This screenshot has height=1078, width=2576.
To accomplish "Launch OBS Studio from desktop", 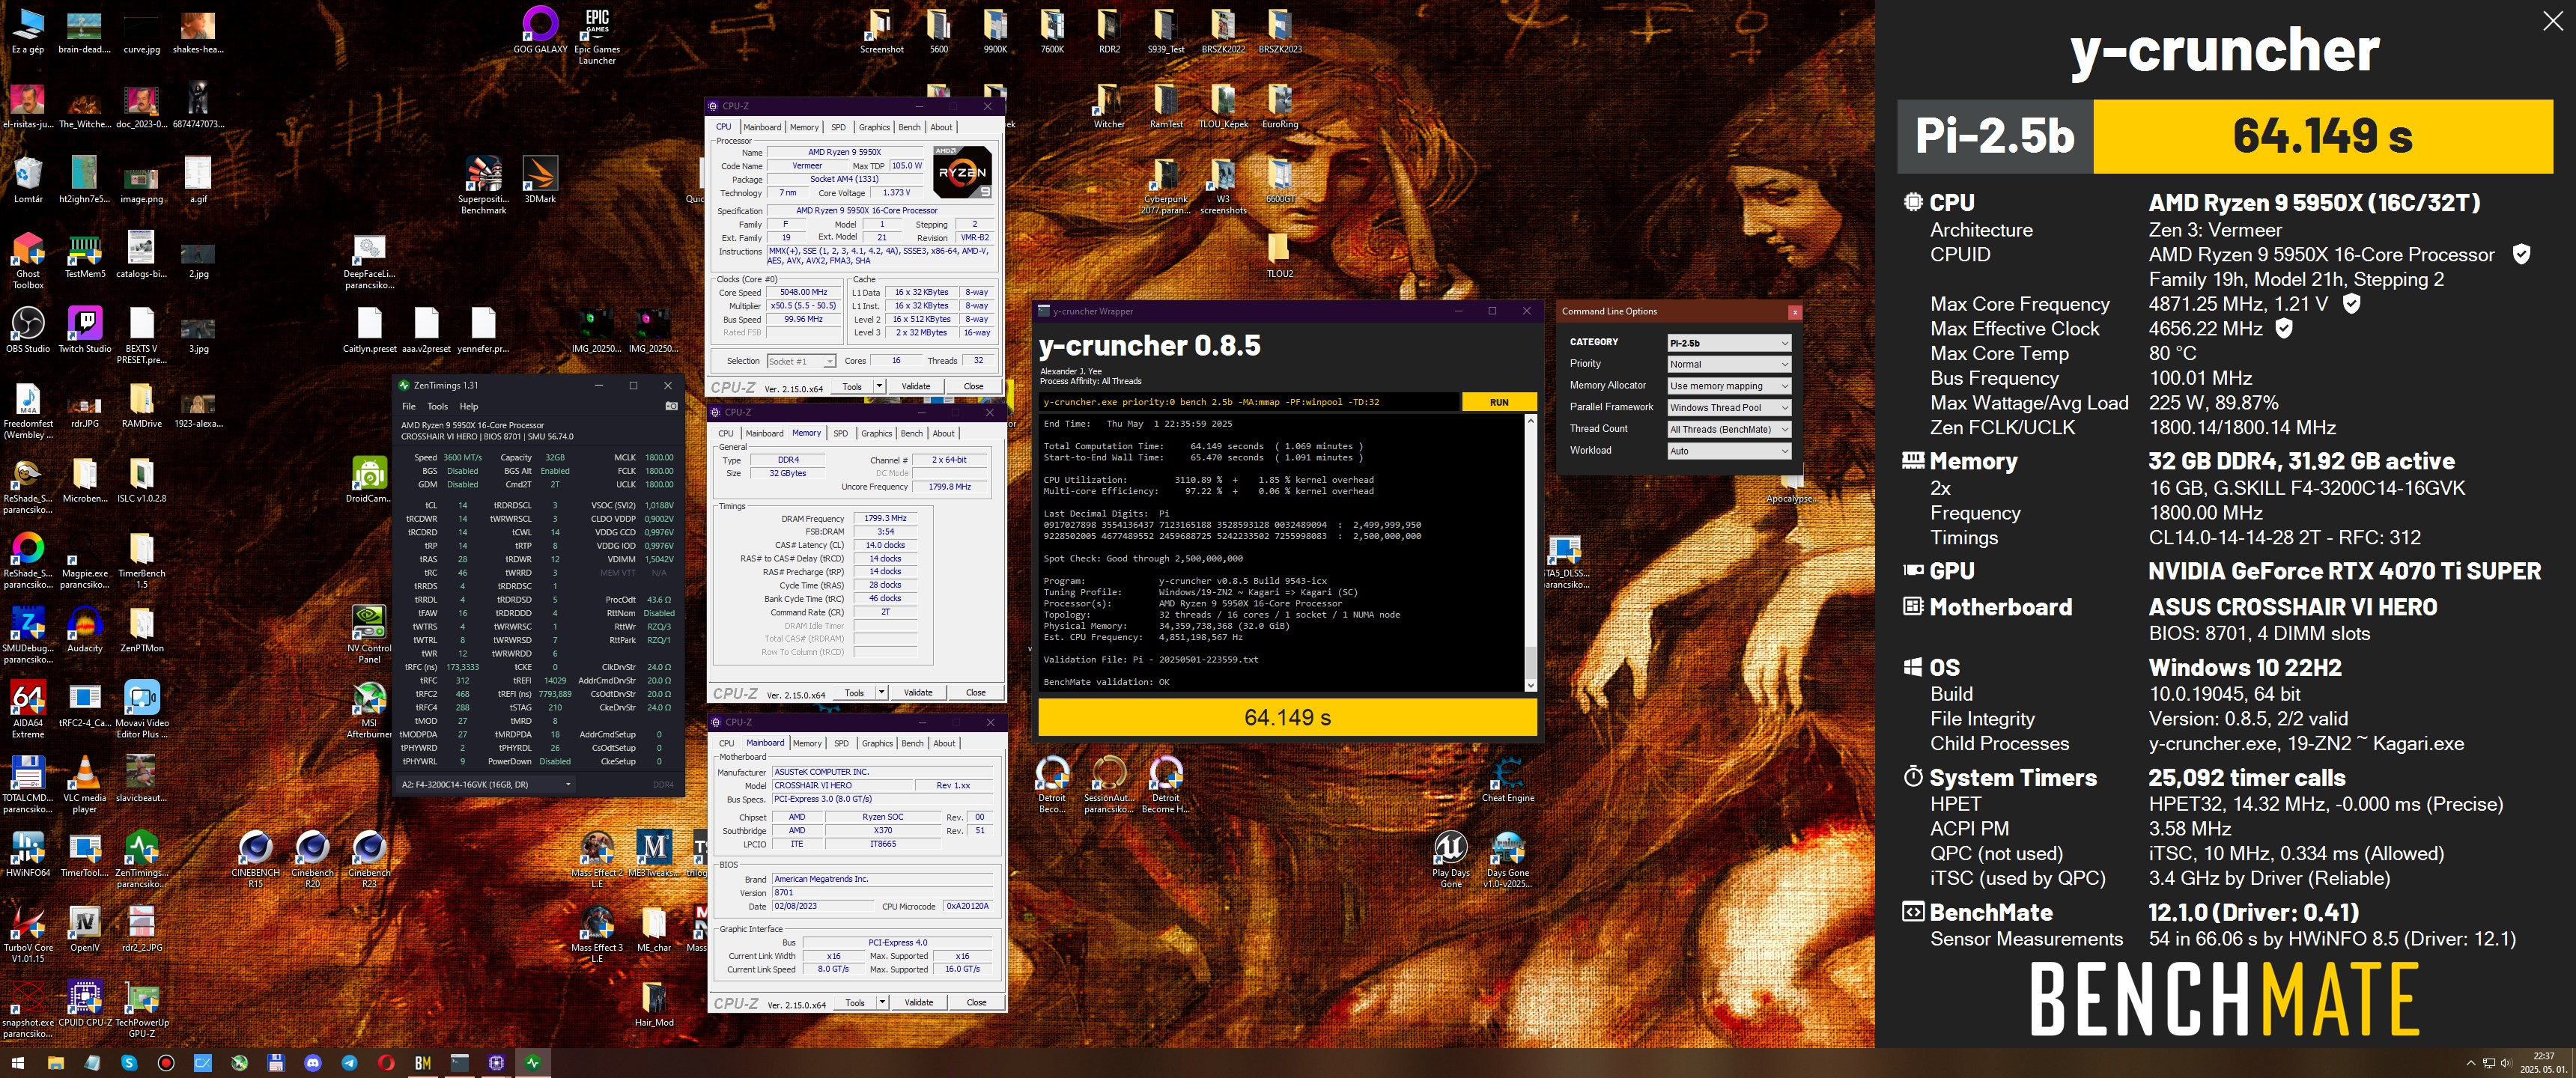I will pos(28,330).
